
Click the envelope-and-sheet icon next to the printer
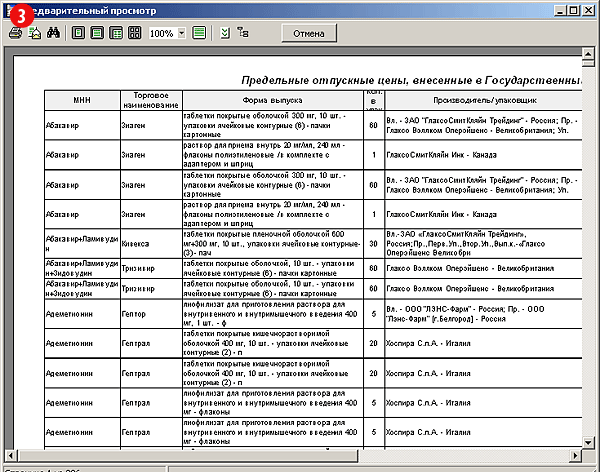35,33
